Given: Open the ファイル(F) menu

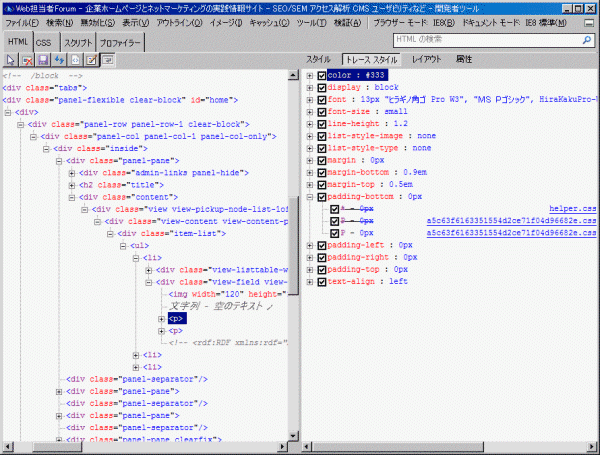Looking at the screenshot, I should click(22, 23).
